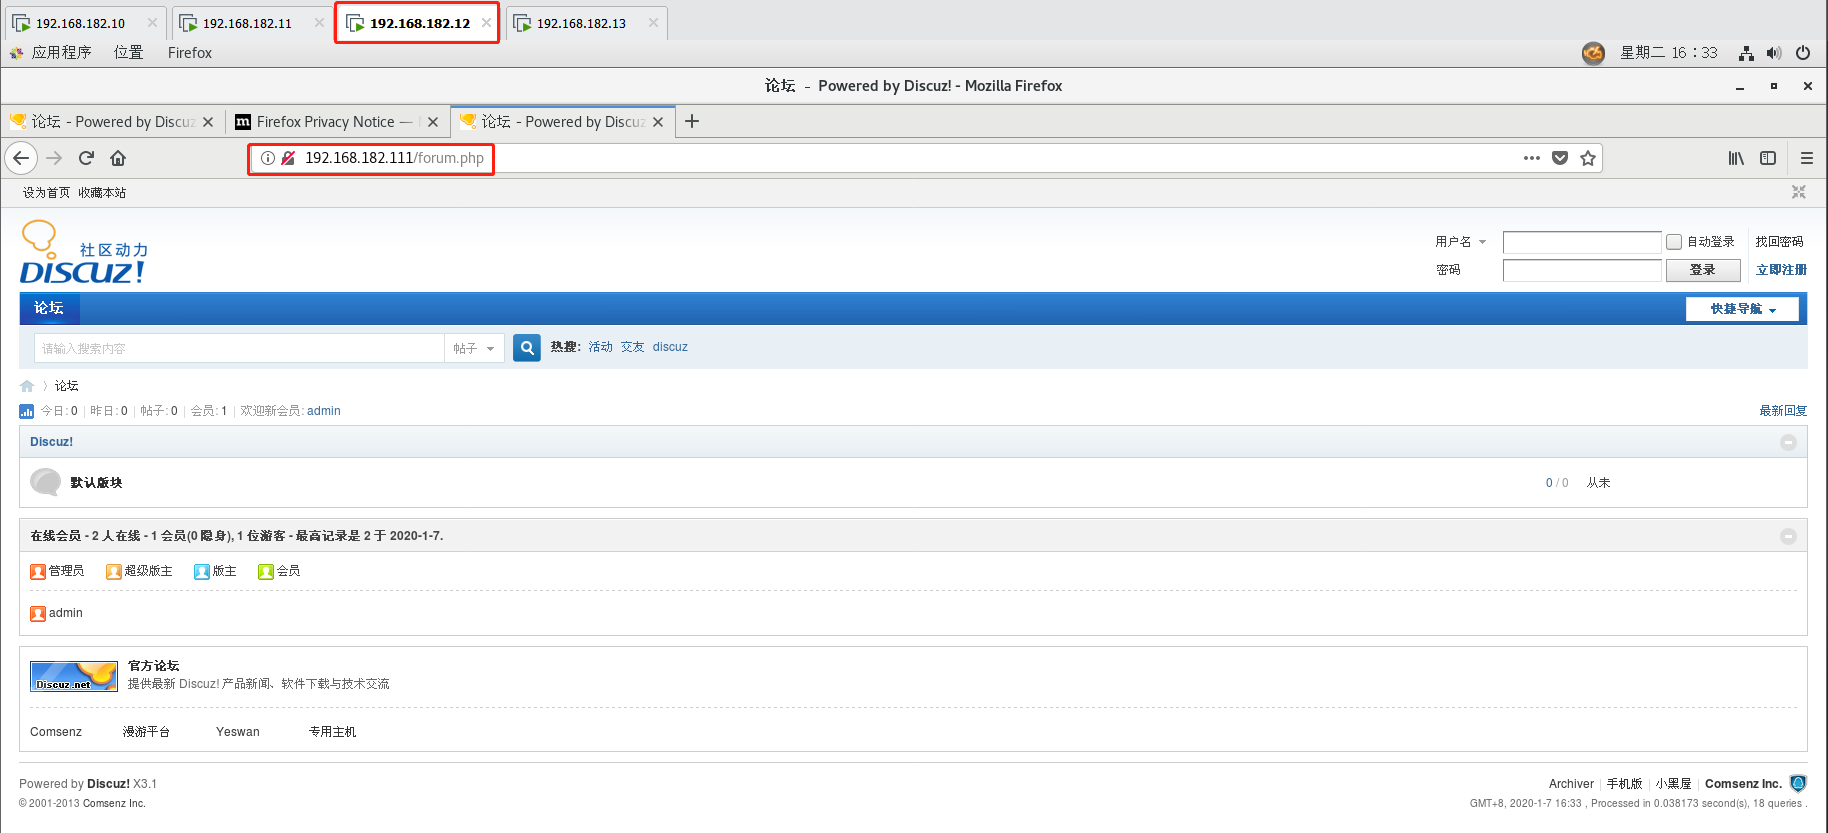The image size is (1828, 833).
Task: Click the Firefox forward arrow button
Action: click(54, 158)
